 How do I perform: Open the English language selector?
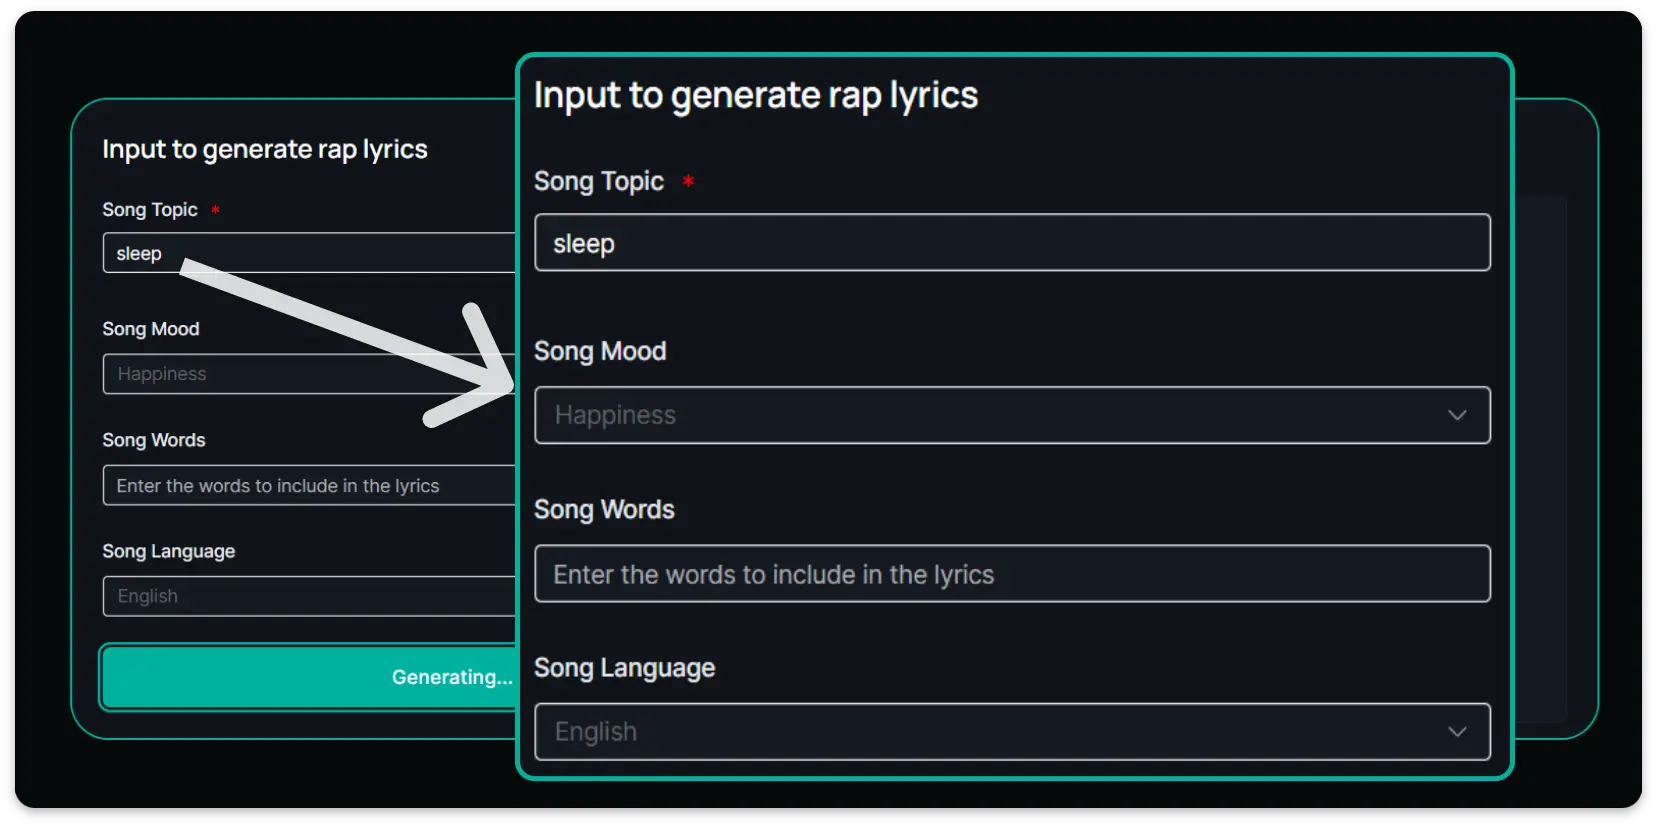[x=1012, y=731]
